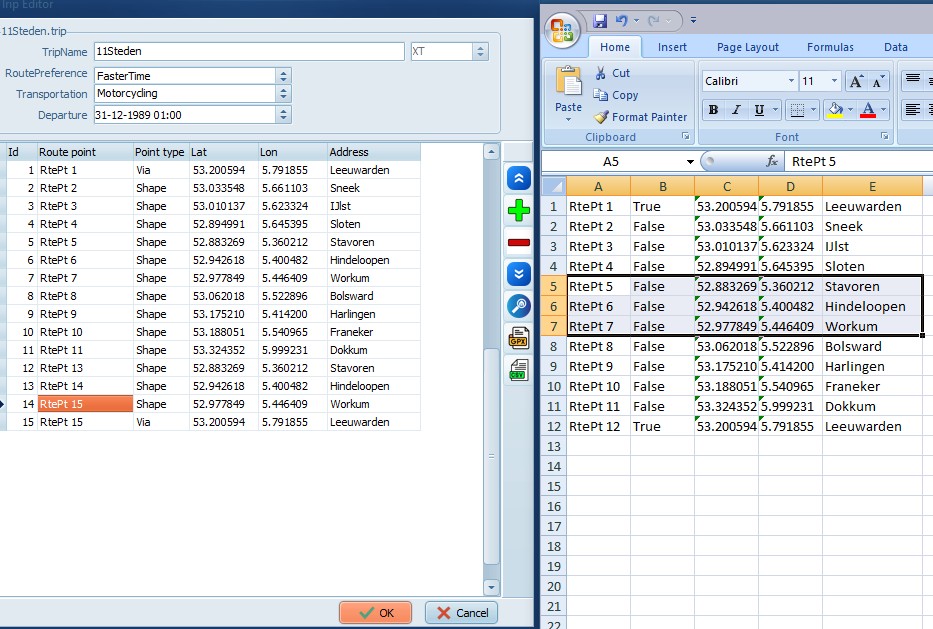Toggle Bold formatting in Excel
Screen dimensions: 933x629
[713, 110]
